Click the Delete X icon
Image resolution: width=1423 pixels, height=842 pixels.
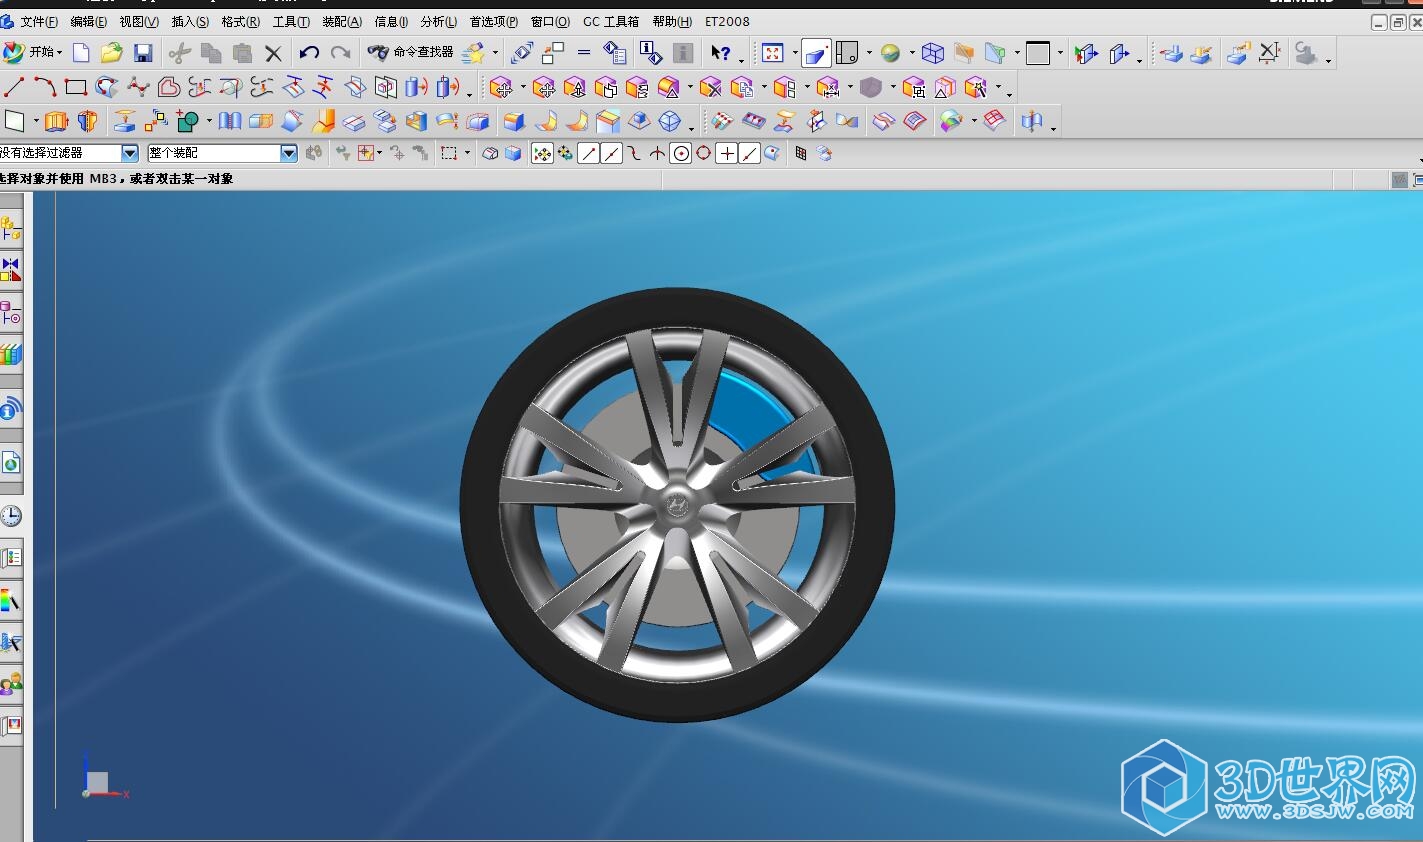pyautogui.click(x=273, y=53)
